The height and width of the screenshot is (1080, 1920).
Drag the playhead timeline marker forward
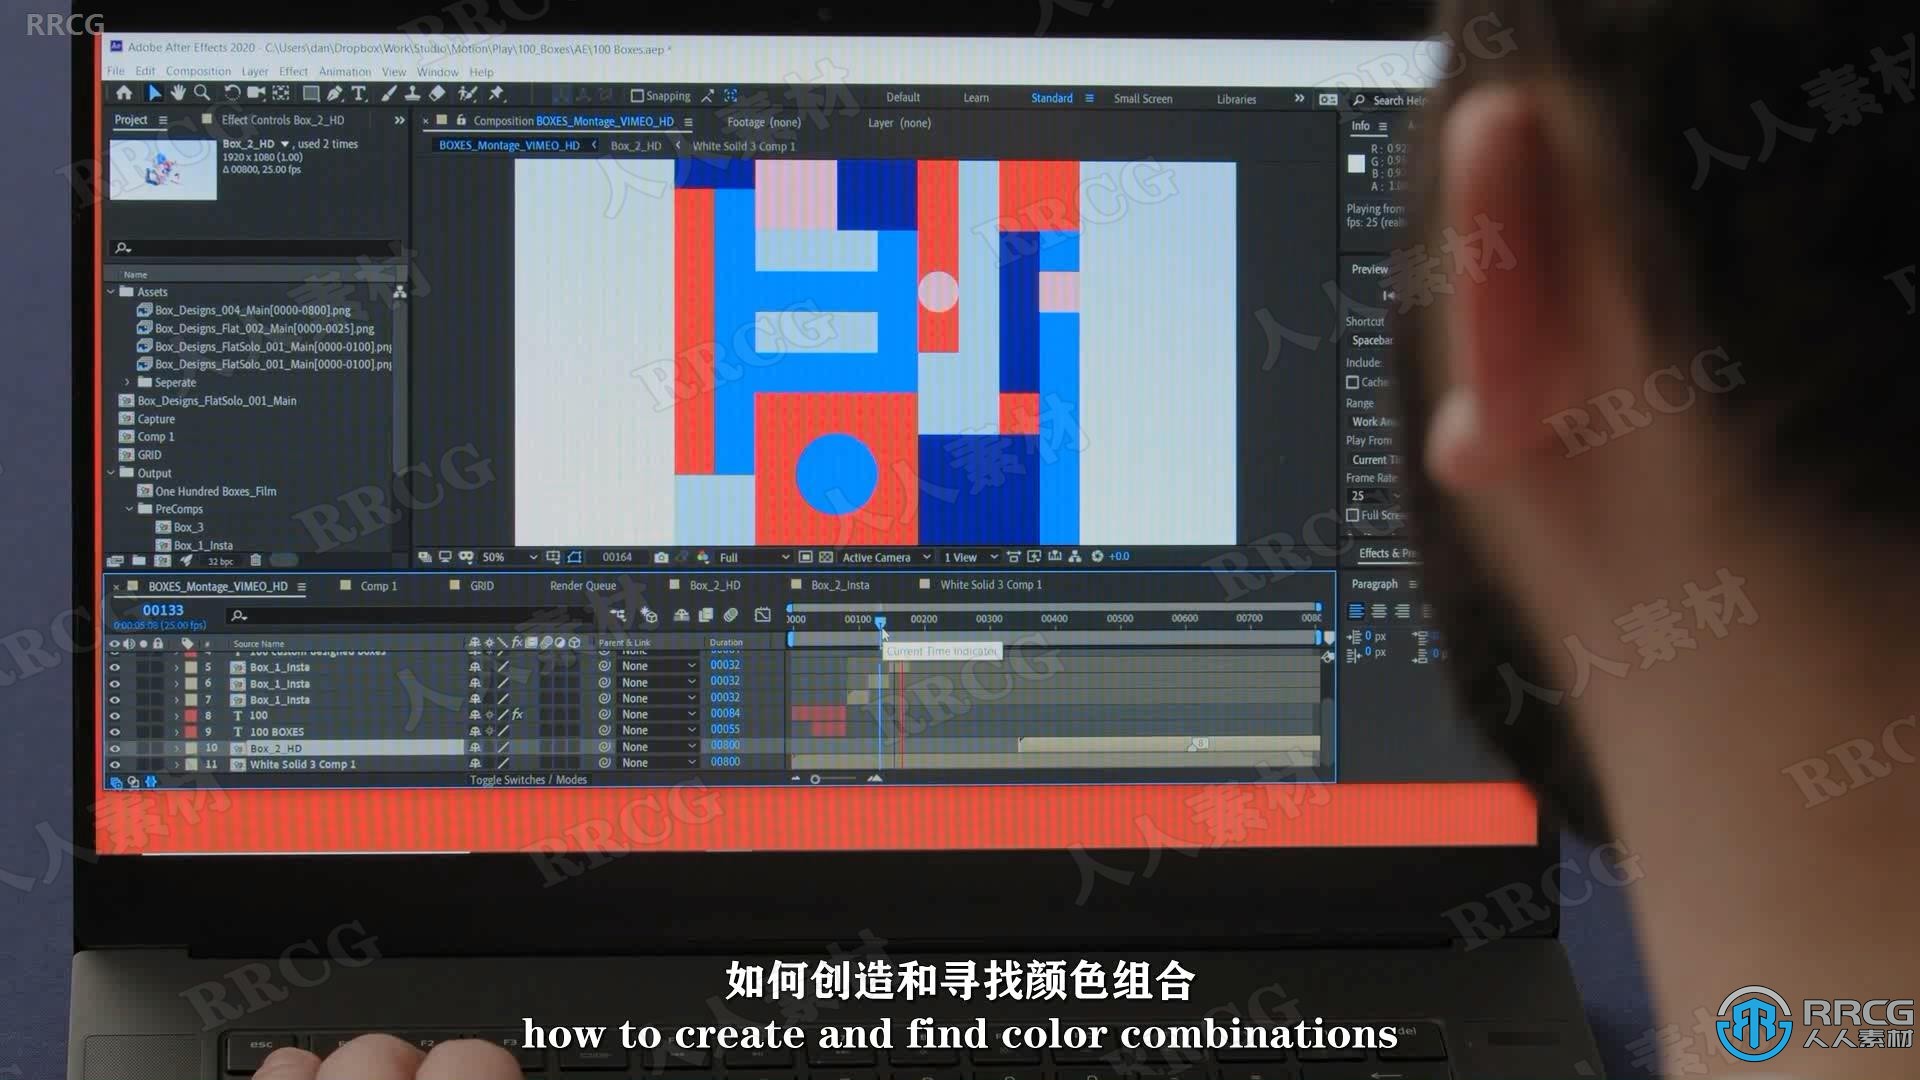pyautogui.click(x=881, y=618)
